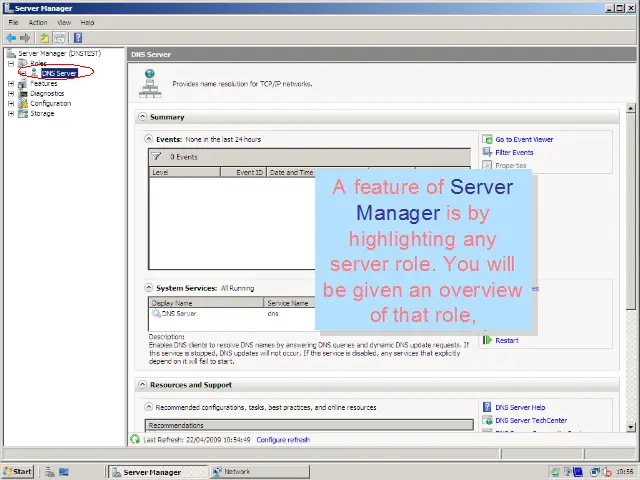Click the Restart green arrow icon

point(487,340)
